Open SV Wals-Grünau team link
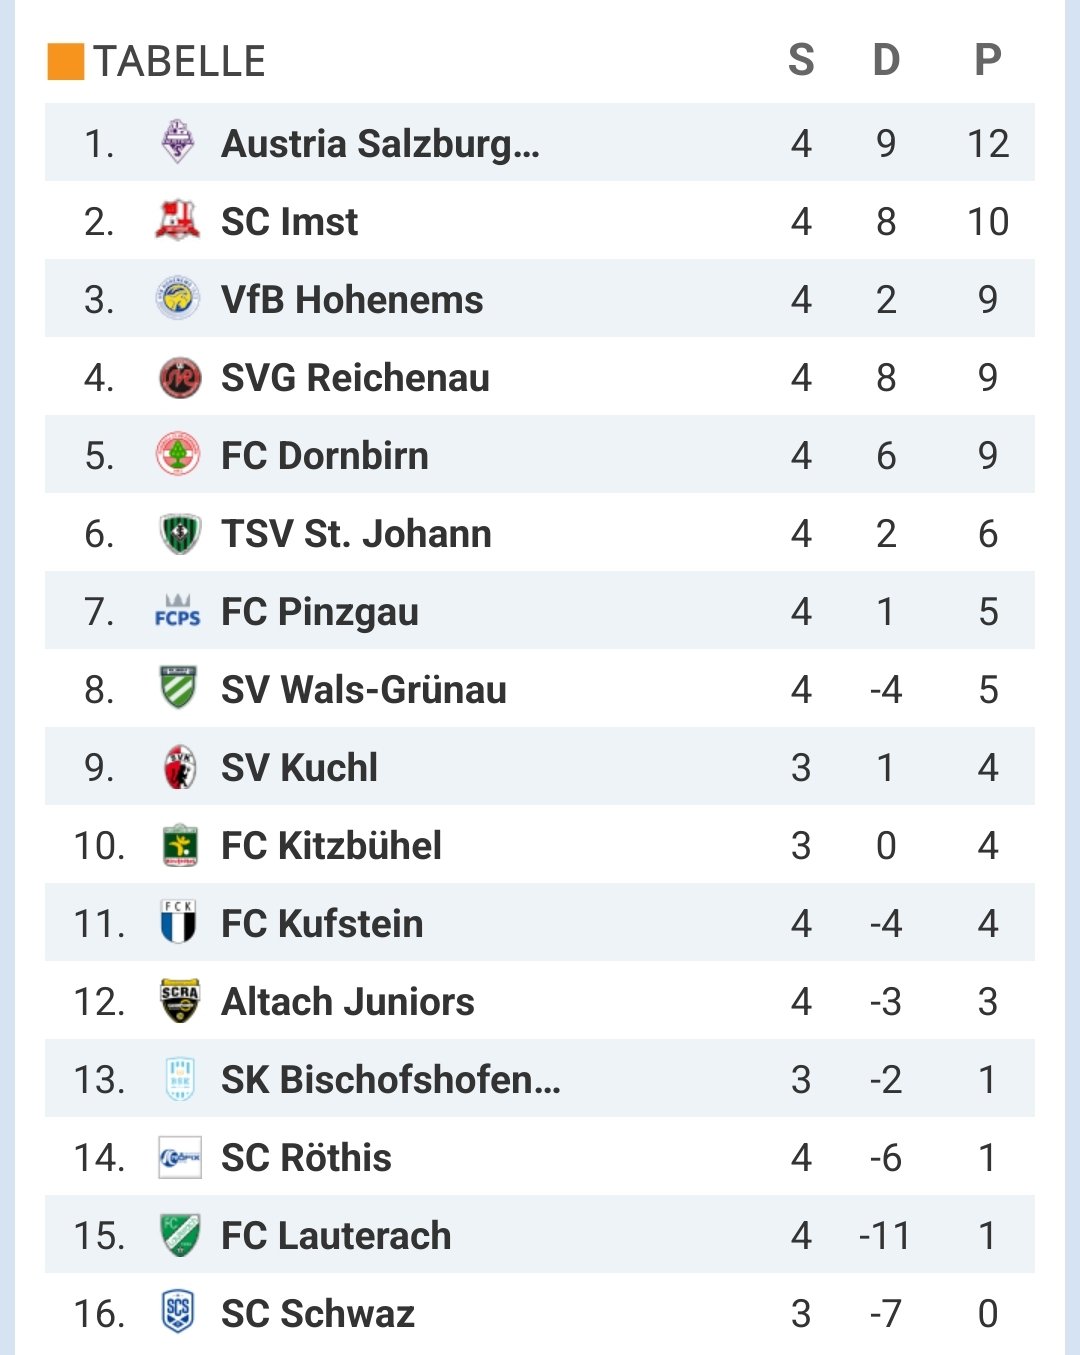This screenshot has height=1355, width=1080. coord(364,690)
